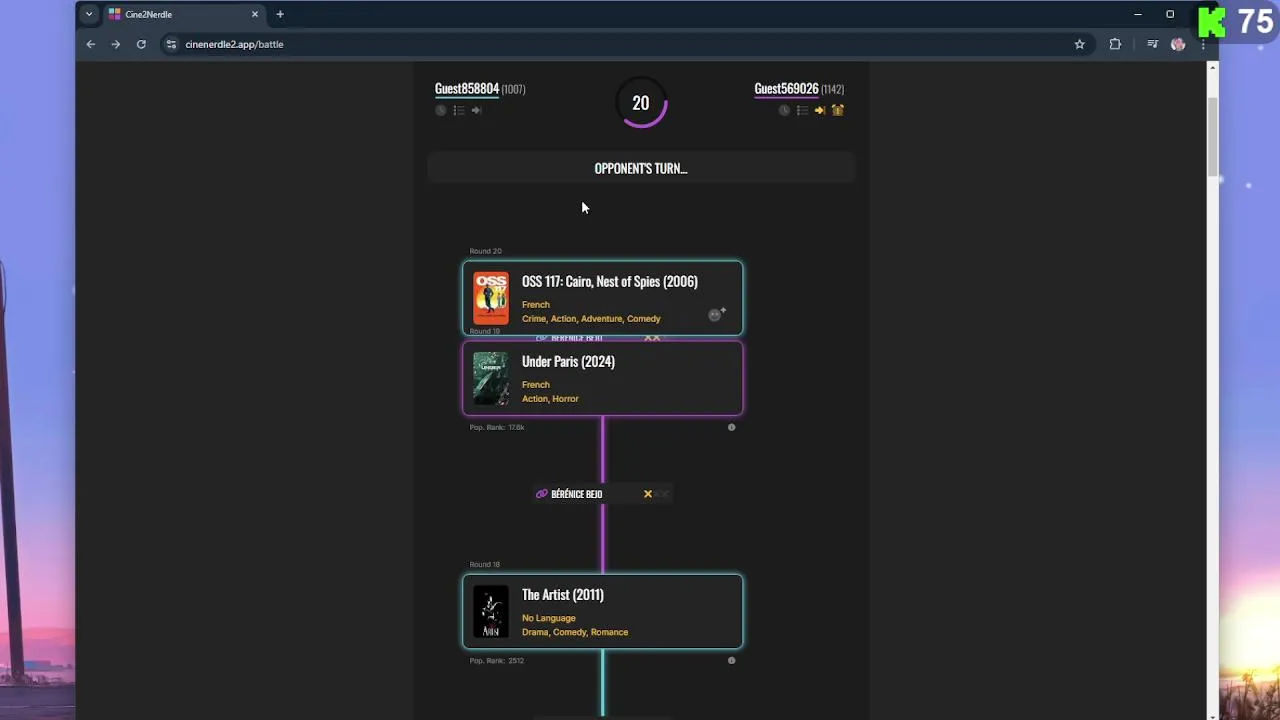Screen dimensions: 1280x720
Task: Open The Artist poster thumbnail
Action: (491, 611)
